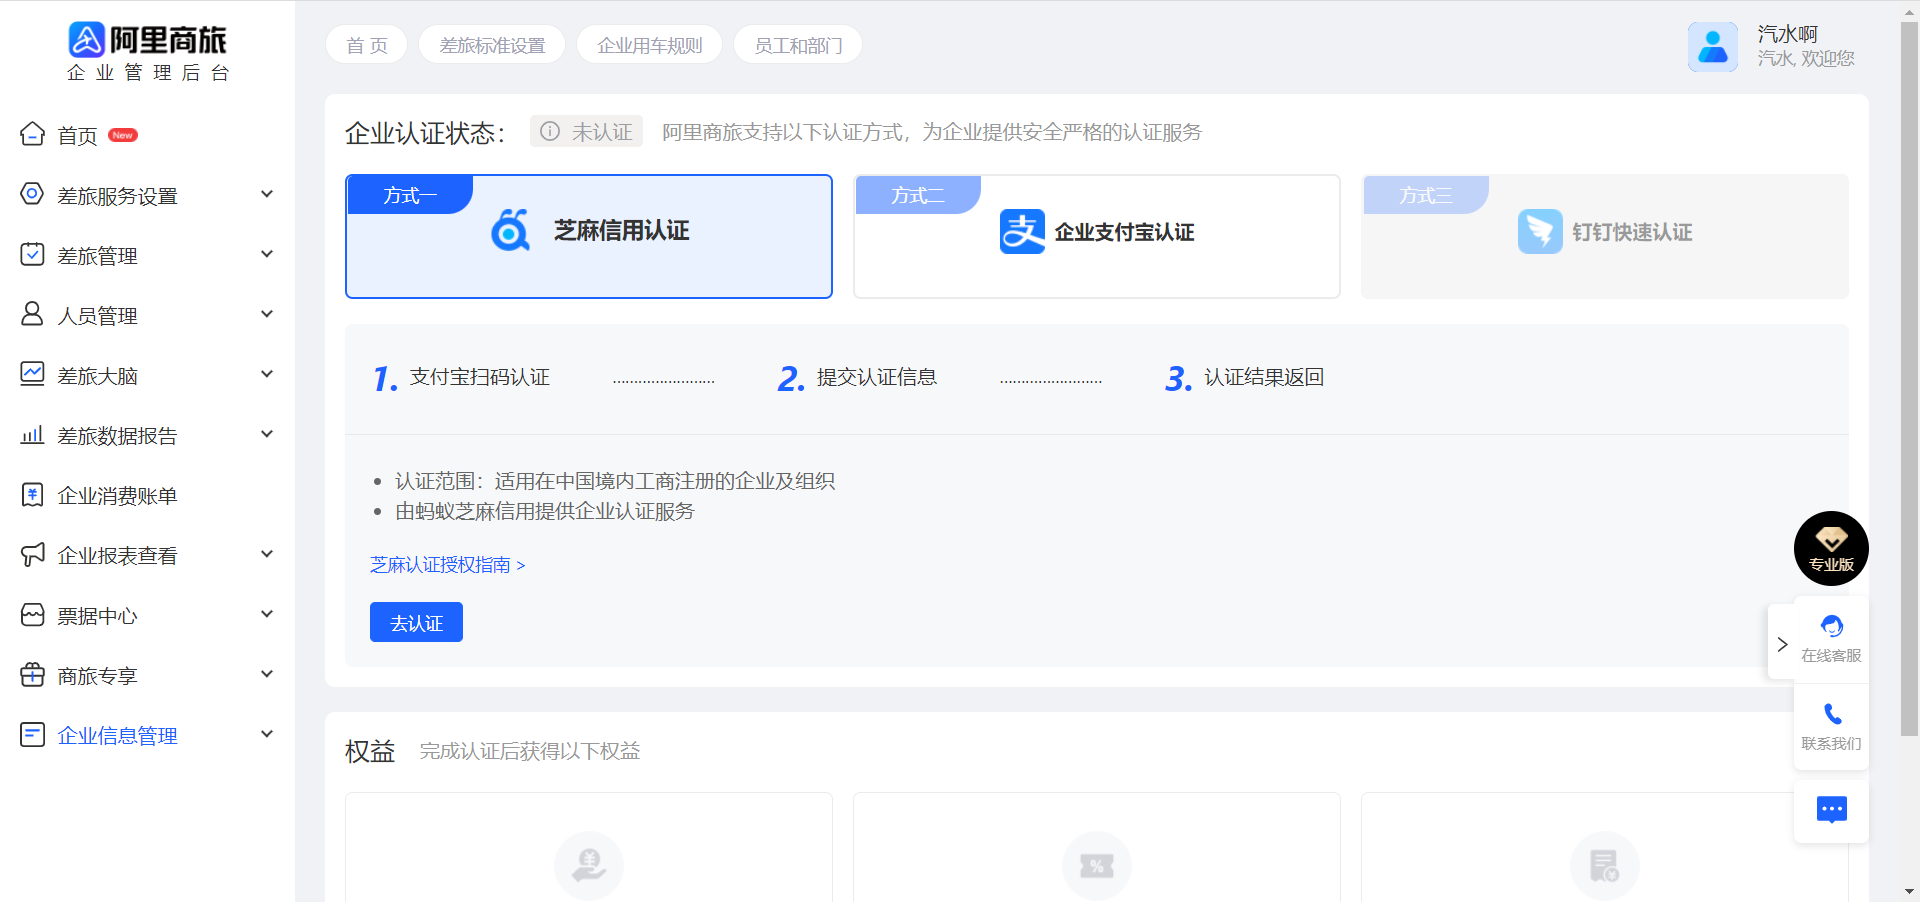The image size is (1920, 902).
Task: Click the 企业信息管理 document icon
Action: (x=32, y=734)
